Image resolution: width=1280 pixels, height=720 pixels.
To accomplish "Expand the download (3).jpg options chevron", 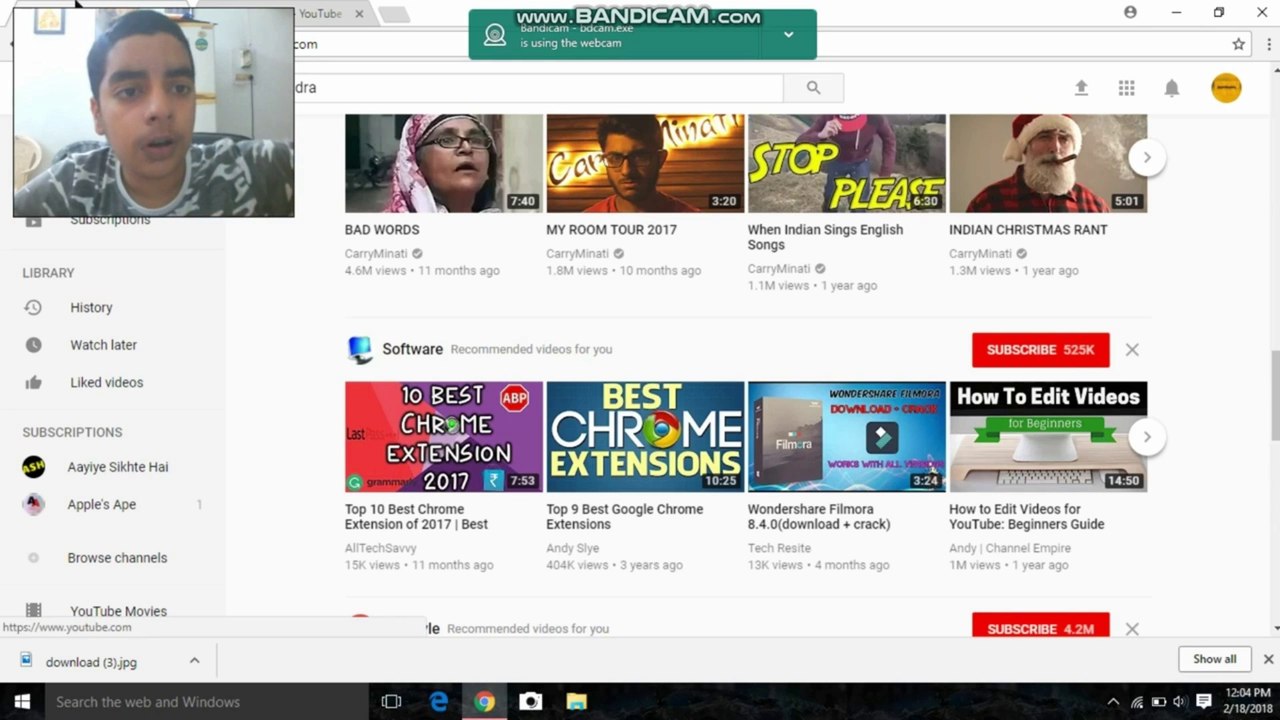I will click(194, 661).
